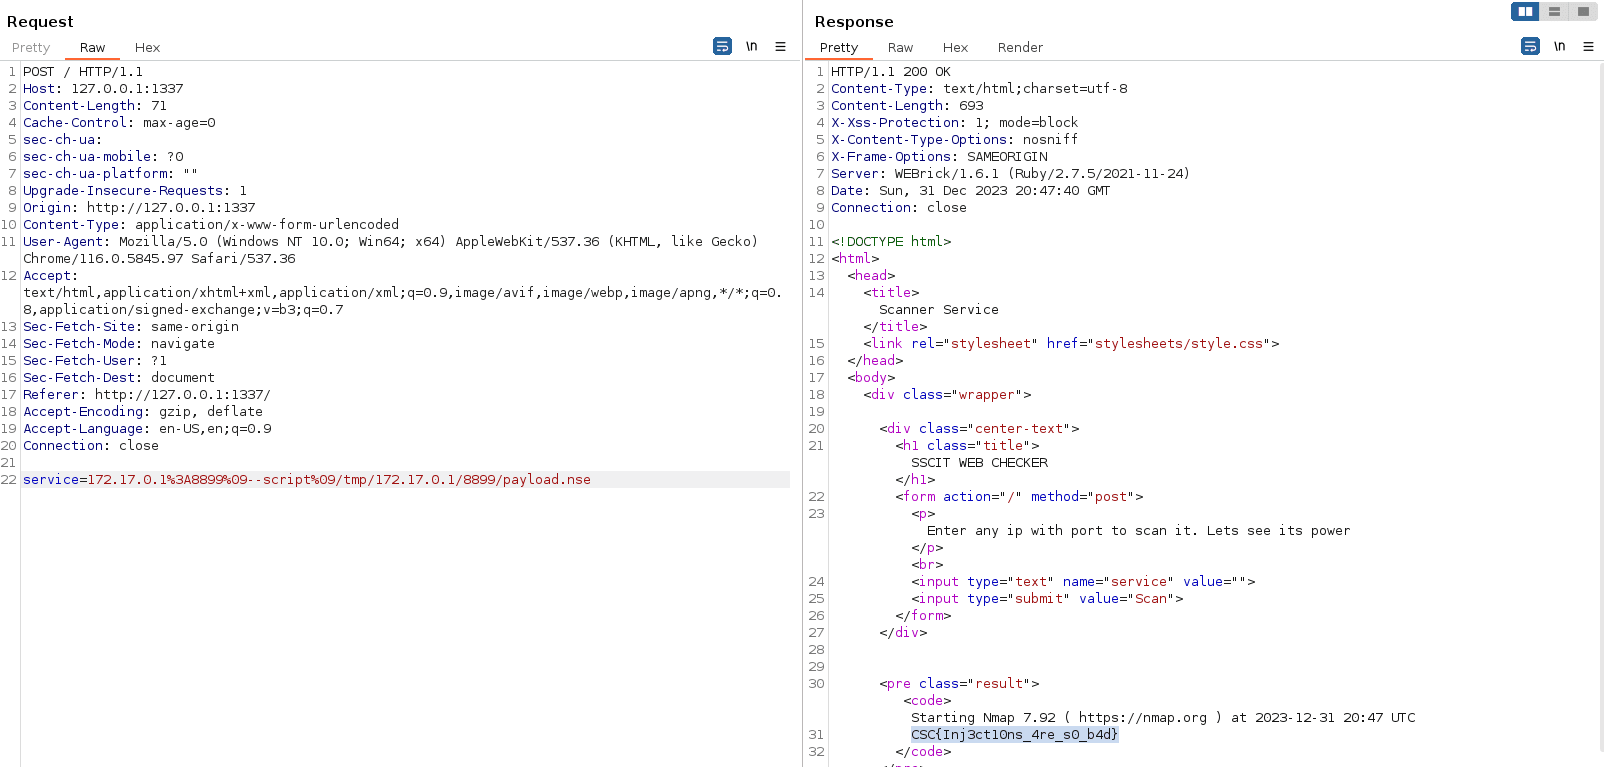Image resolution: width=1604 pixels, height=767 pixels.
Task: Click the Accept-Language en-US header
Action: 147,429
